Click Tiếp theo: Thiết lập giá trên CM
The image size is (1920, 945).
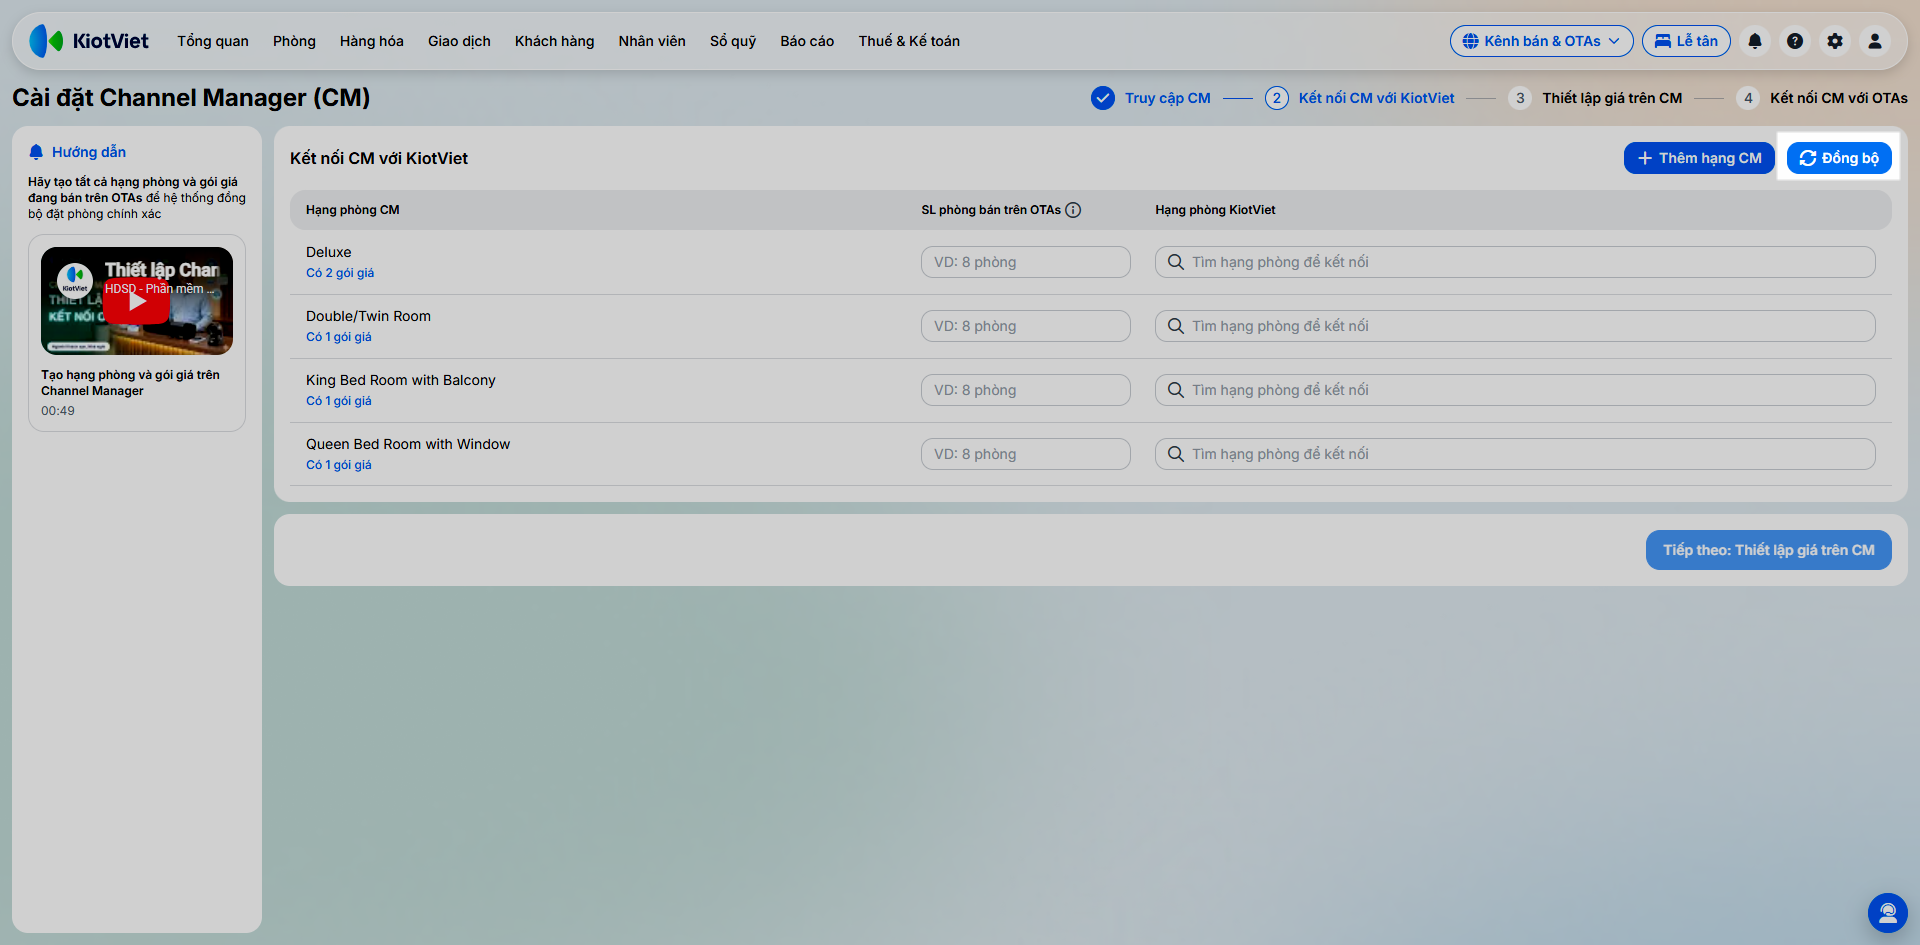[x=1769, y=550]
